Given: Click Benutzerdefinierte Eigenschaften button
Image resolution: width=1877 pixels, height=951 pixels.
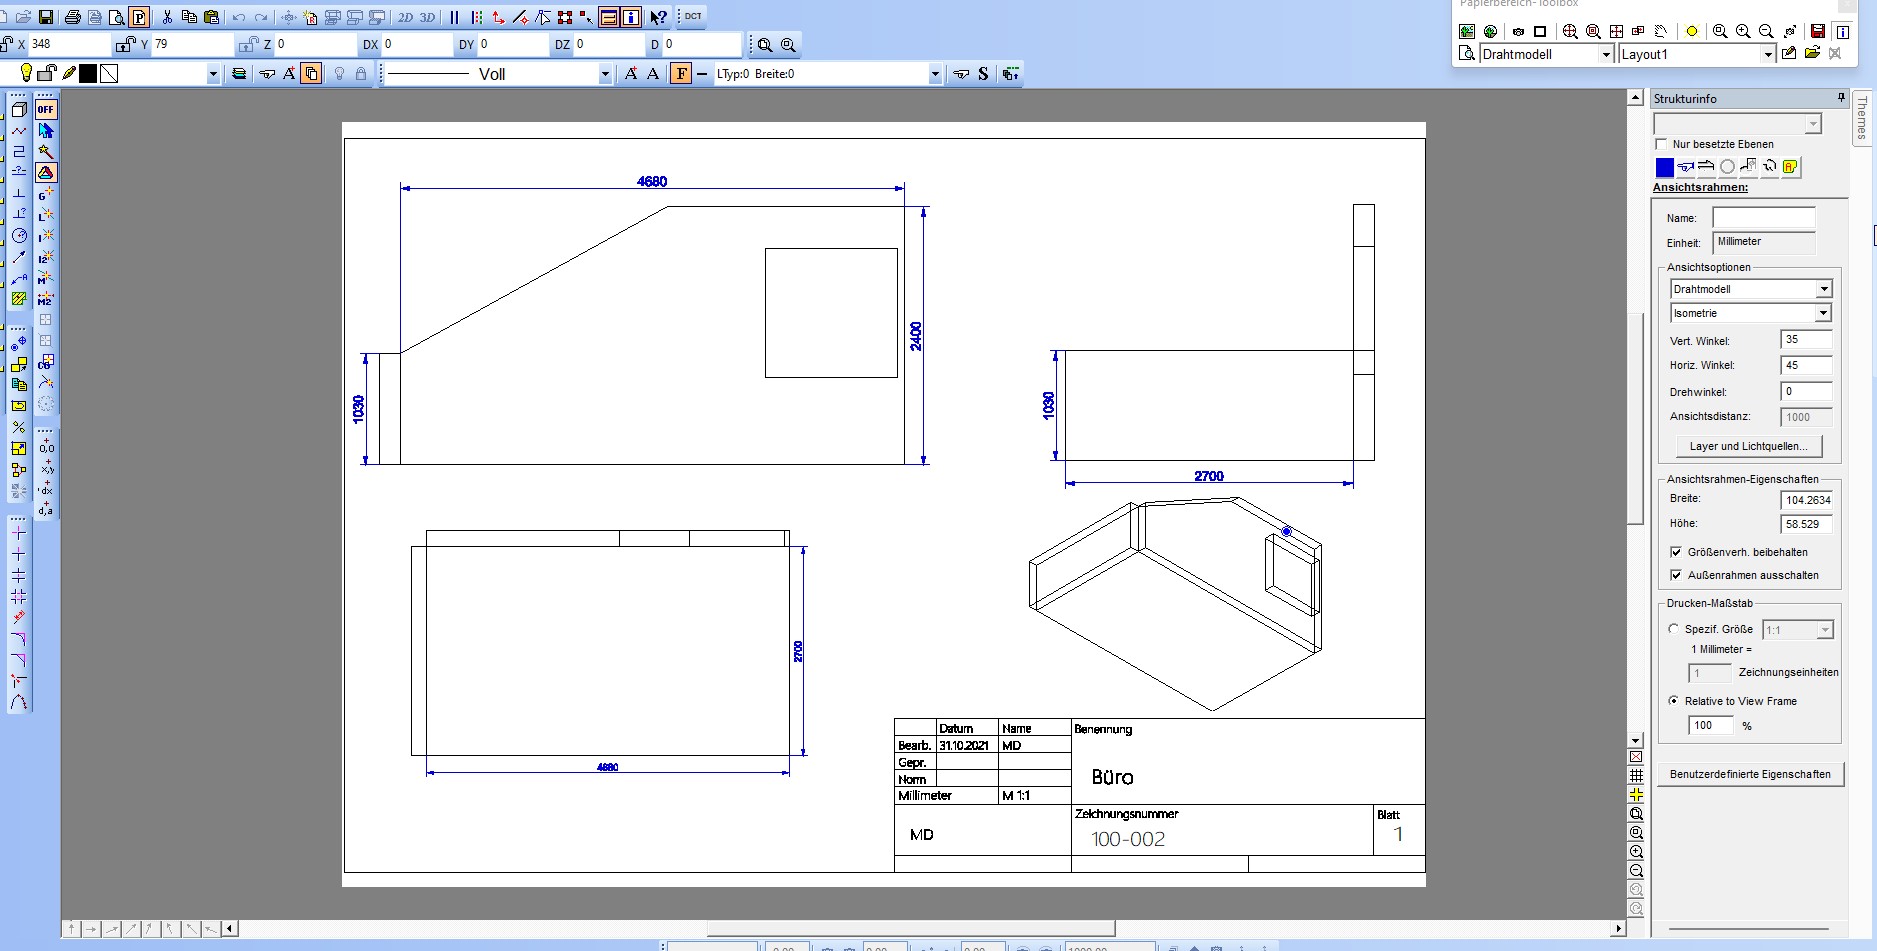Looking at the screenshot, I should (1750, 774).
